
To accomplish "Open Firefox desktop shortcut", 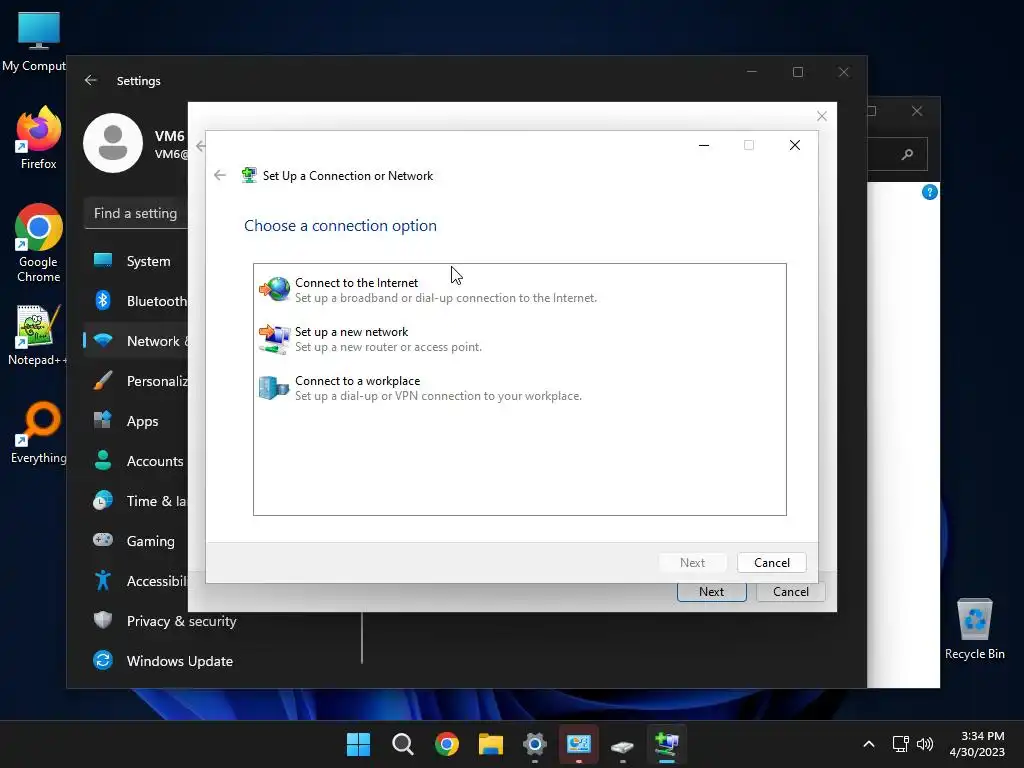I will click(39, 138).
